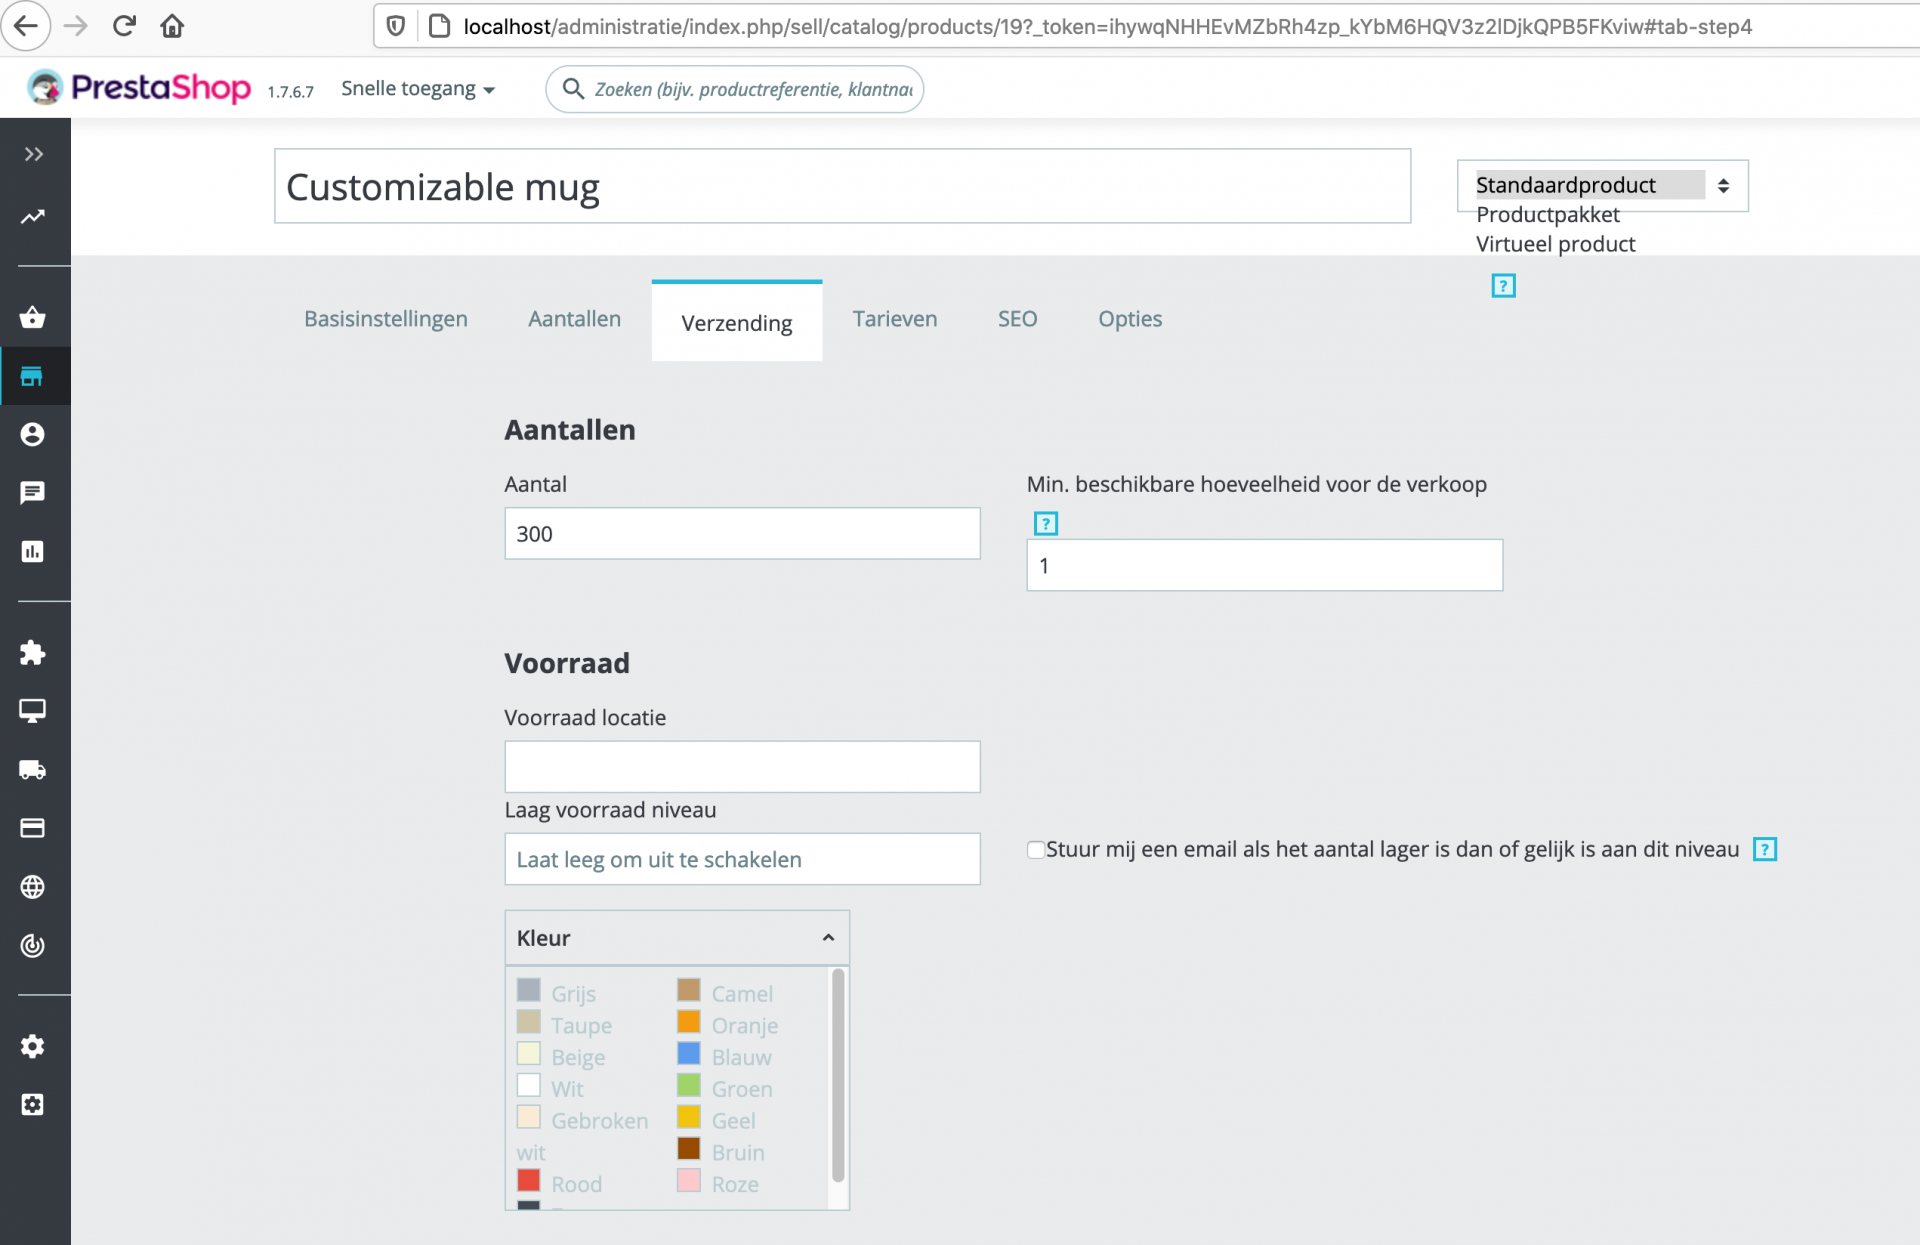Select the Rood color checkbox
1920x1245 pixels.
point(529,1181)
